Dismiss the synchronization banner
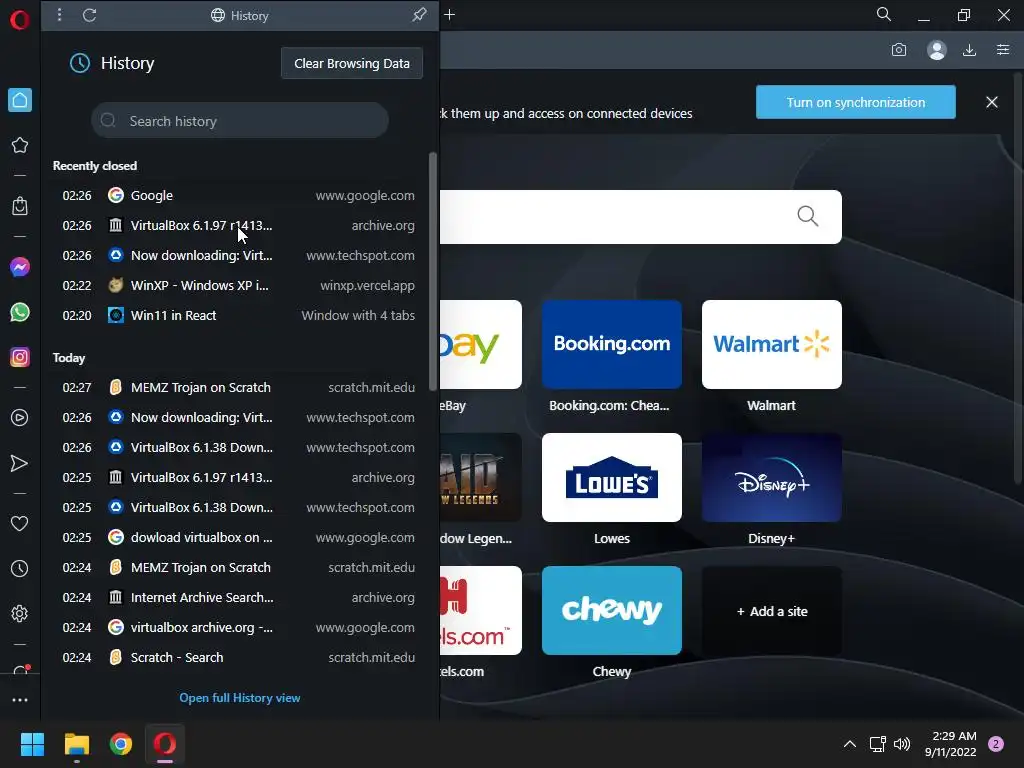The width and height of the screenshot is (1024, 768). click(991, 102)
